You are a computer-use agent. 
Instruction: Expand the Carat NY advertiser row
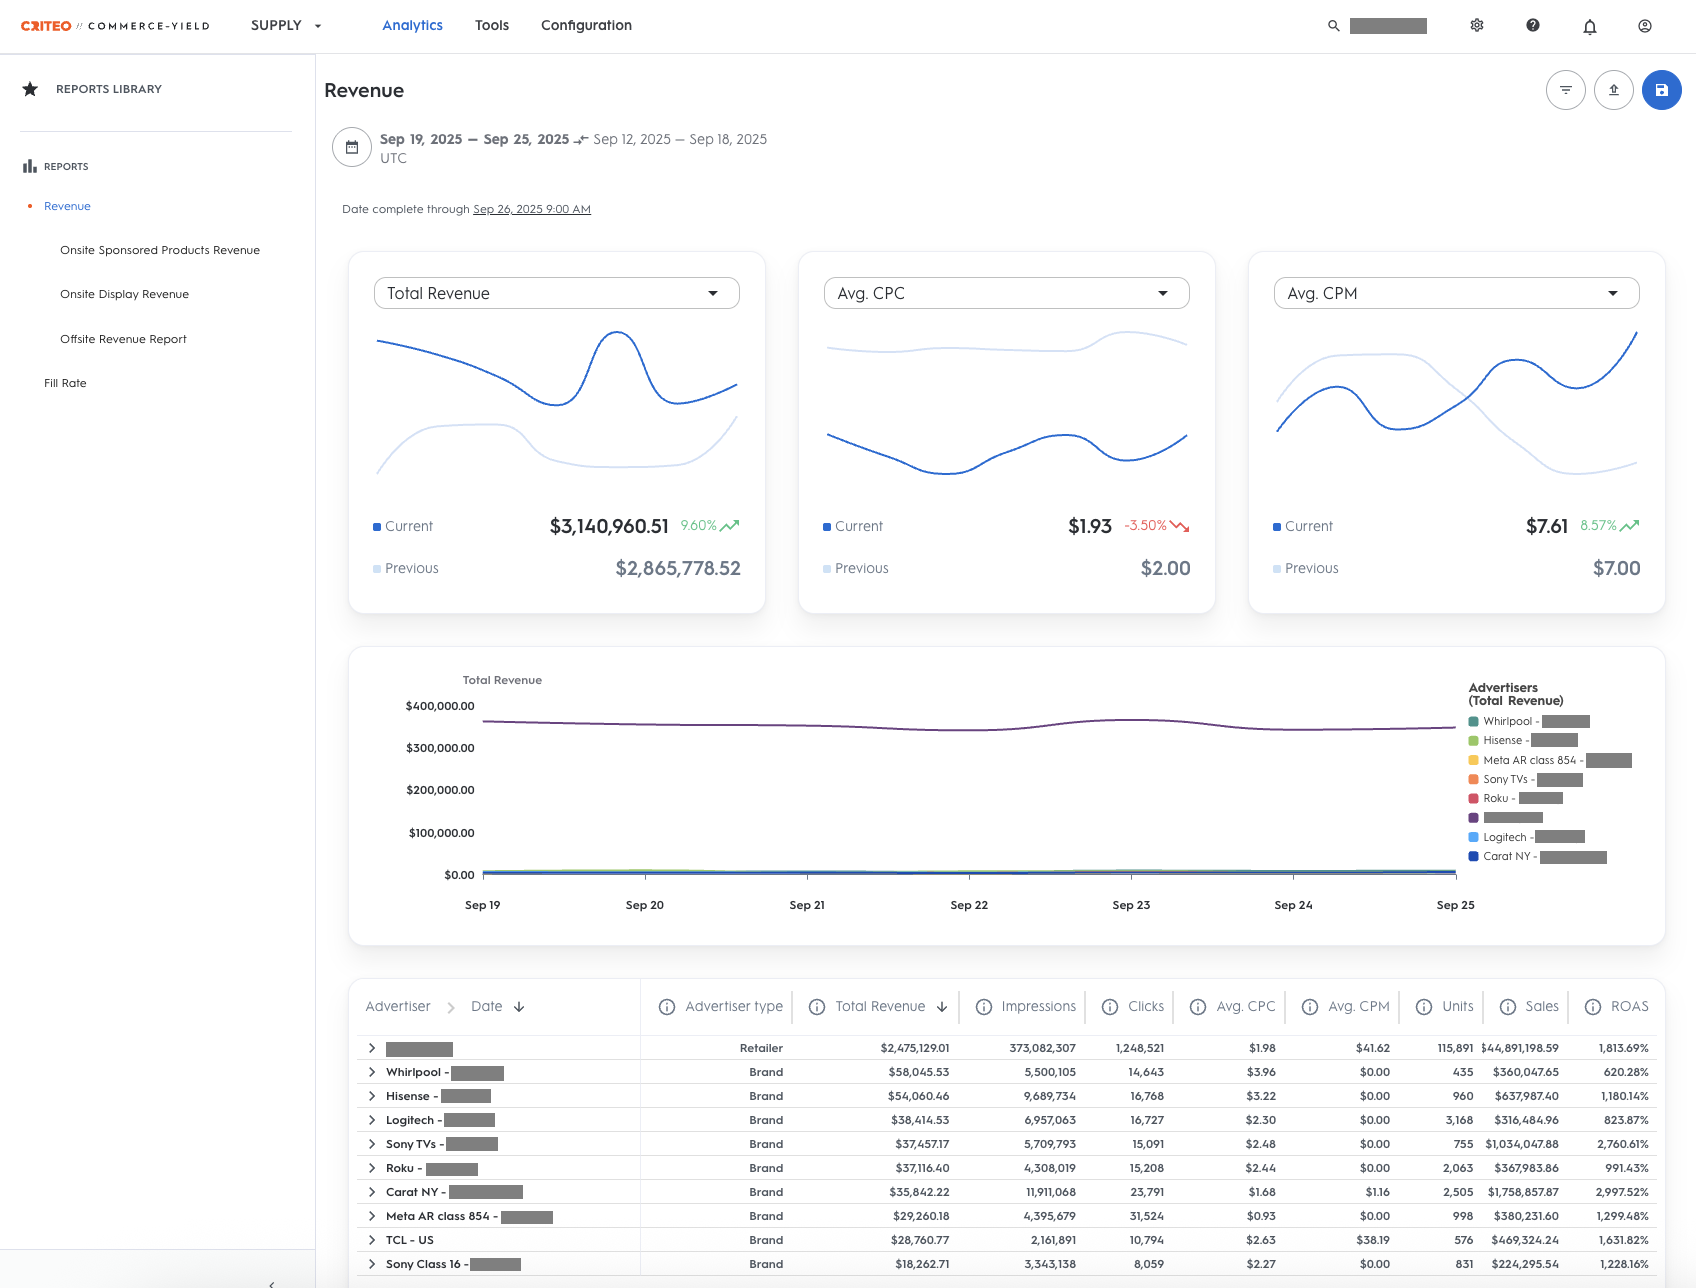click(x=372, y=1192)
